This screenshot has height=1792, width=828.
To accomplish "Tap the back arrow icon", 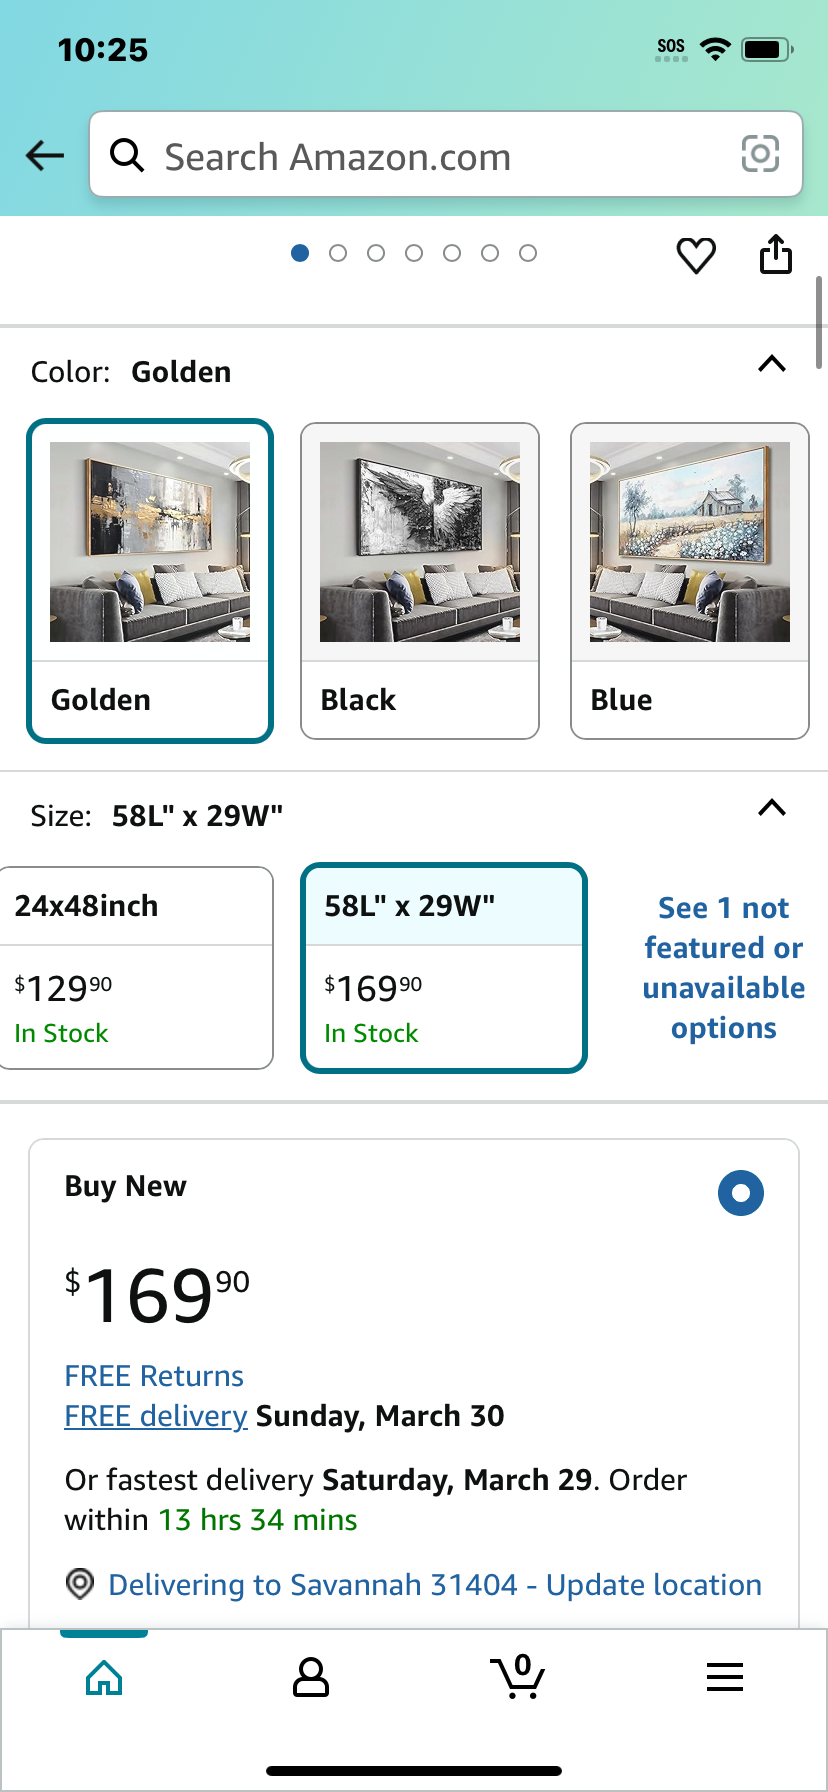I will tap(45, 155).
